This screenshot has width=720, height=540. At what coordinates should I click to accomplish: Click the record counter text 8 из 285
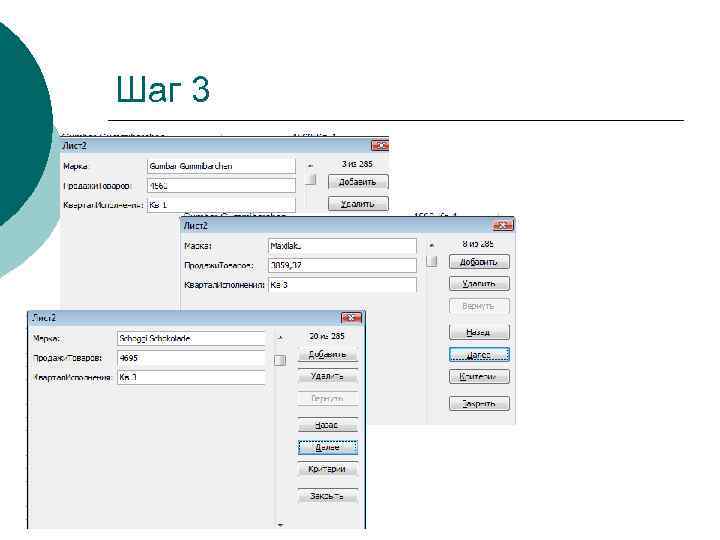pos(478,244)
